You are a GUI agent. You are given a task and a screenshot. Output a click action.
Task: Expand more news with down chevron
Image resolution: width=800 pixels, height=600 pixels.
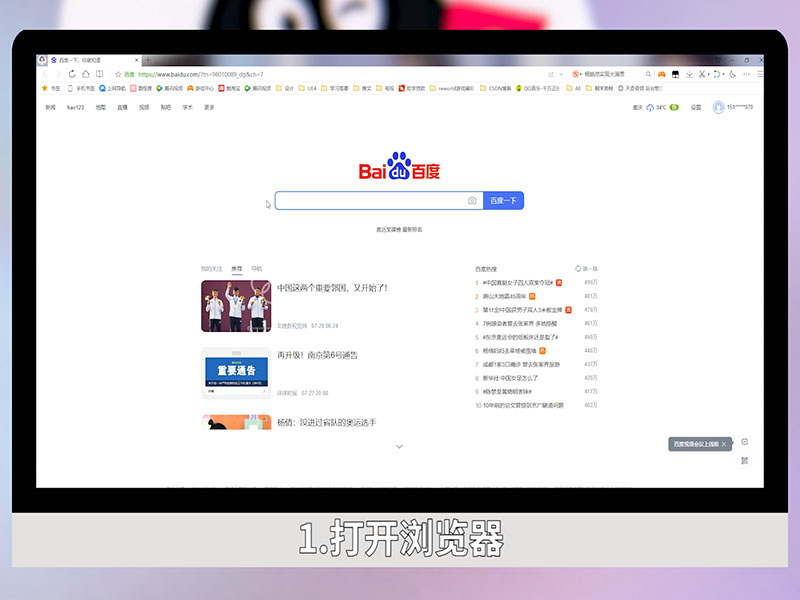coord(399,446)
